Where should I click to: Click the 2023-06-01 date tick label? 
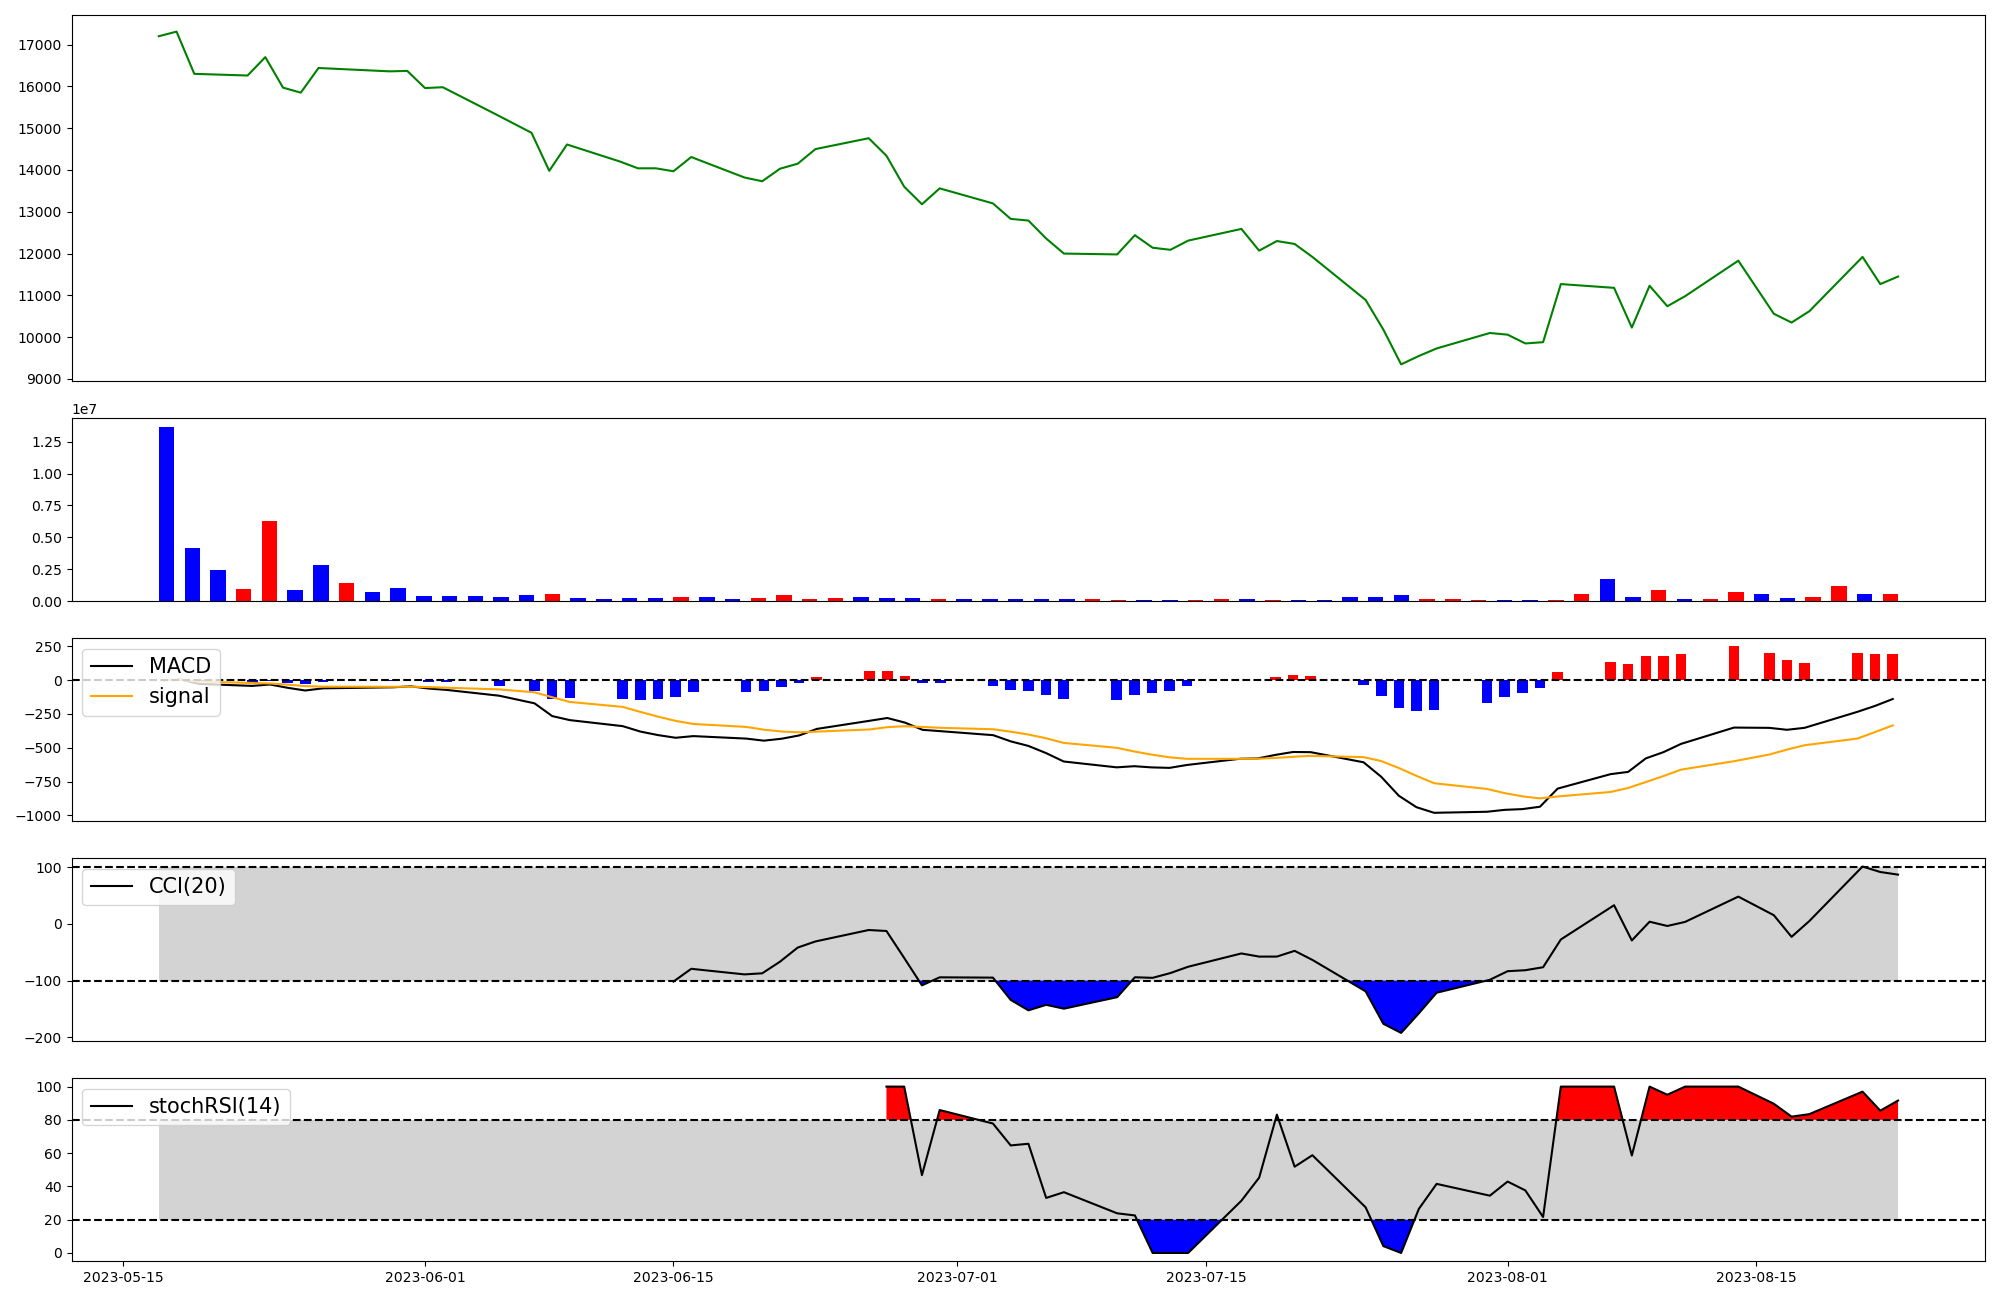(x=425, y=1277)
